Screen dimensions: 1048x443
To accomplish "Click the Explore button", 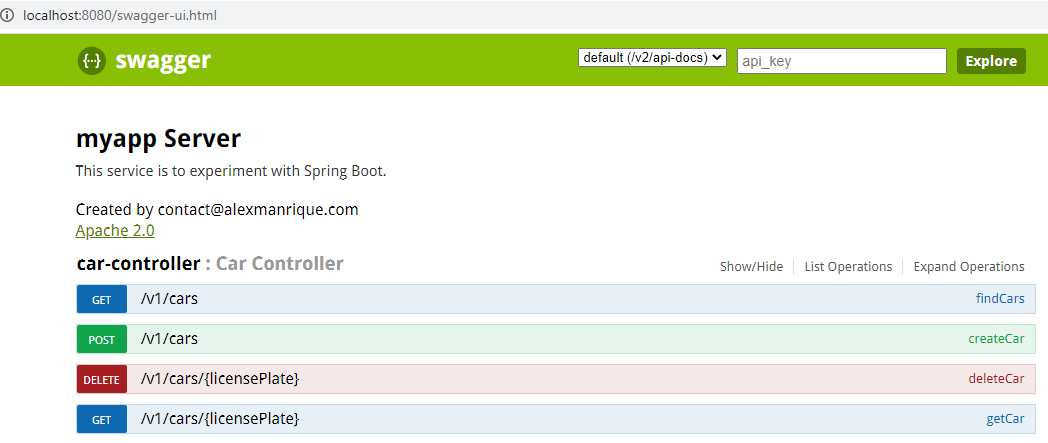I will tap(991, 61).
